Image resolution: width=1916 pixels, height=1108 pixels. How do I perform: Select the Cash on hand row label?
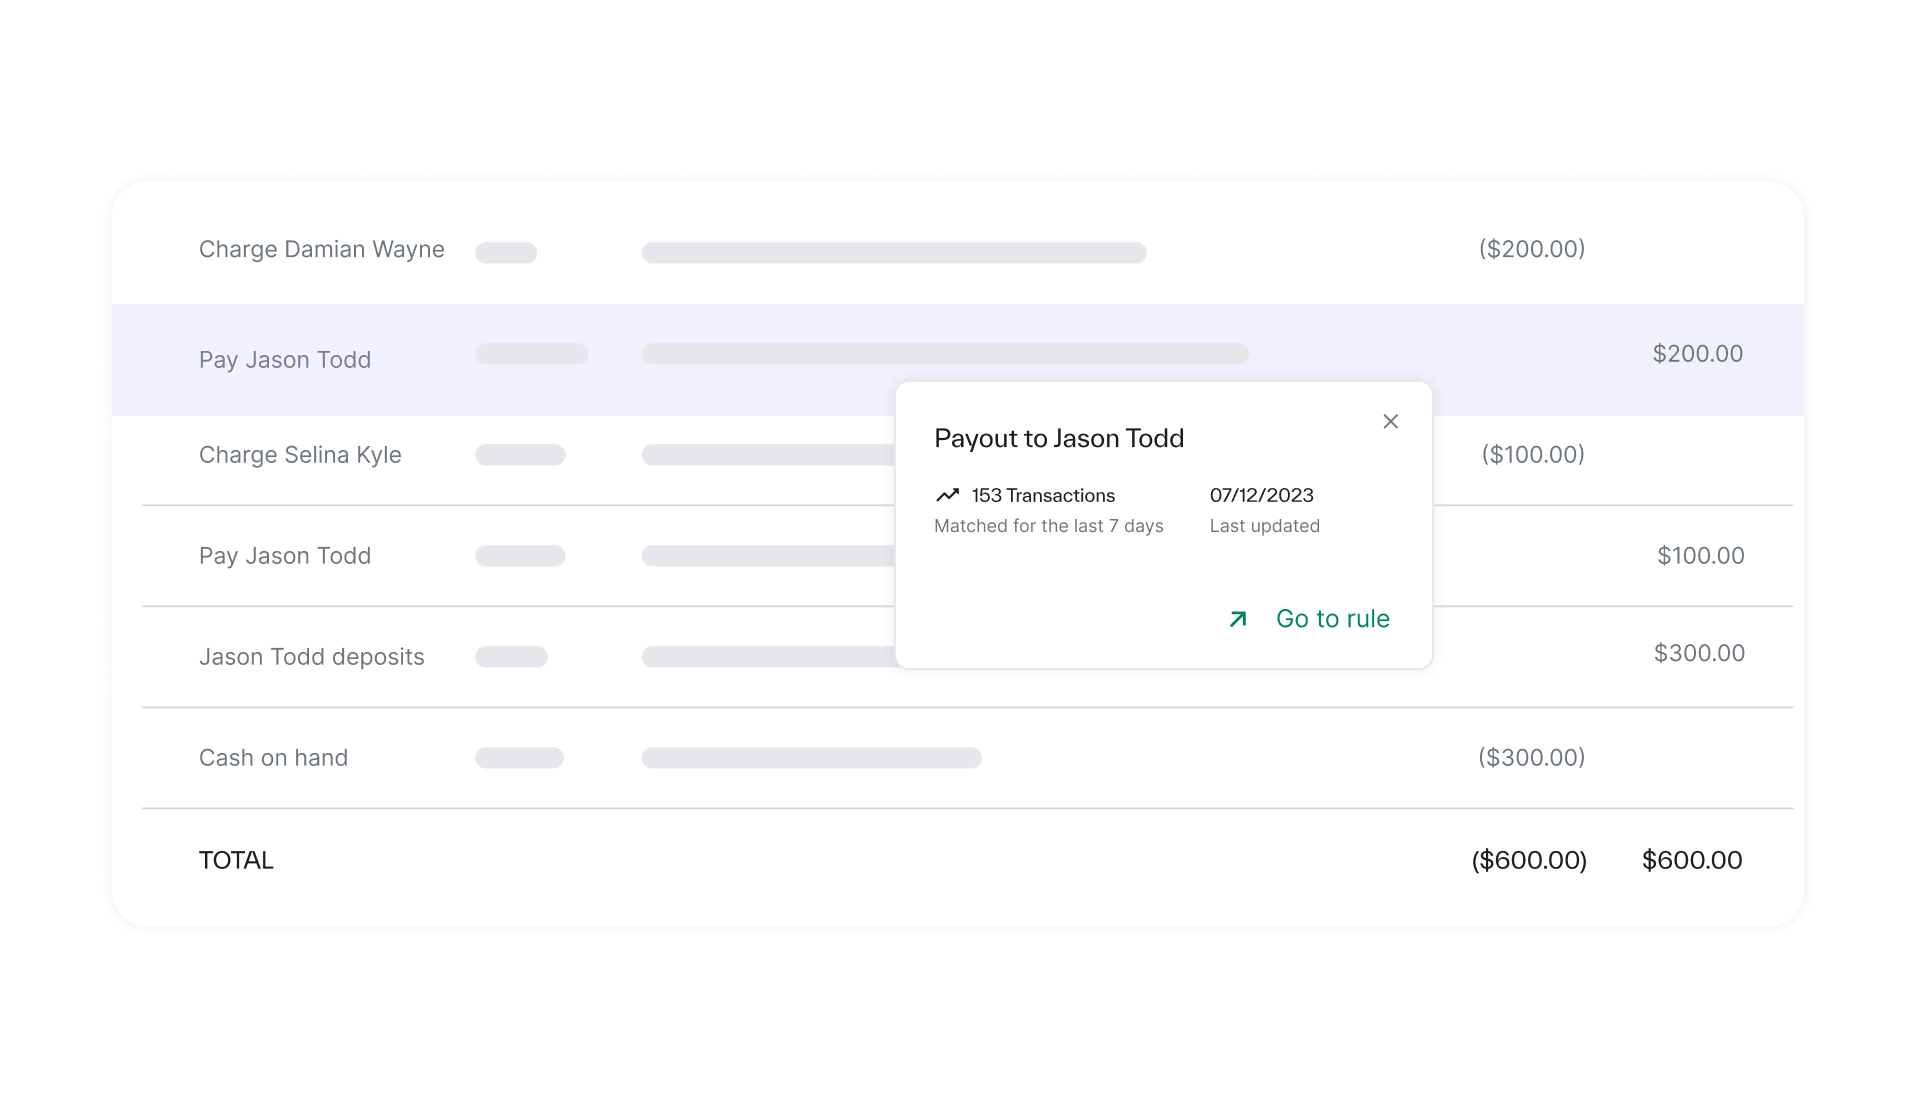point(273,758)
